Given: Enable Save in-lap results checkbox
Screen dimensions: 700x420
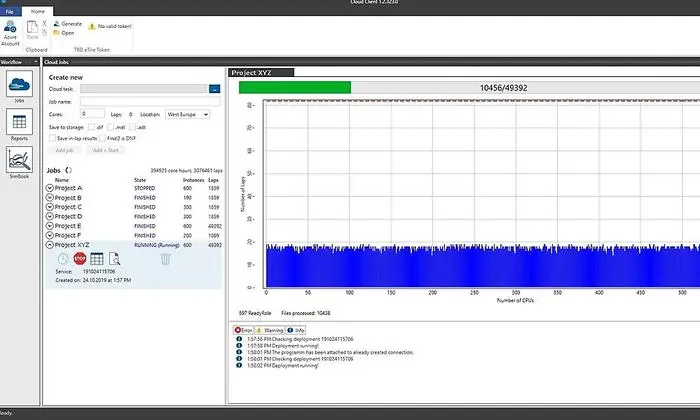Looking at the screenshot, I should point(52,138).
